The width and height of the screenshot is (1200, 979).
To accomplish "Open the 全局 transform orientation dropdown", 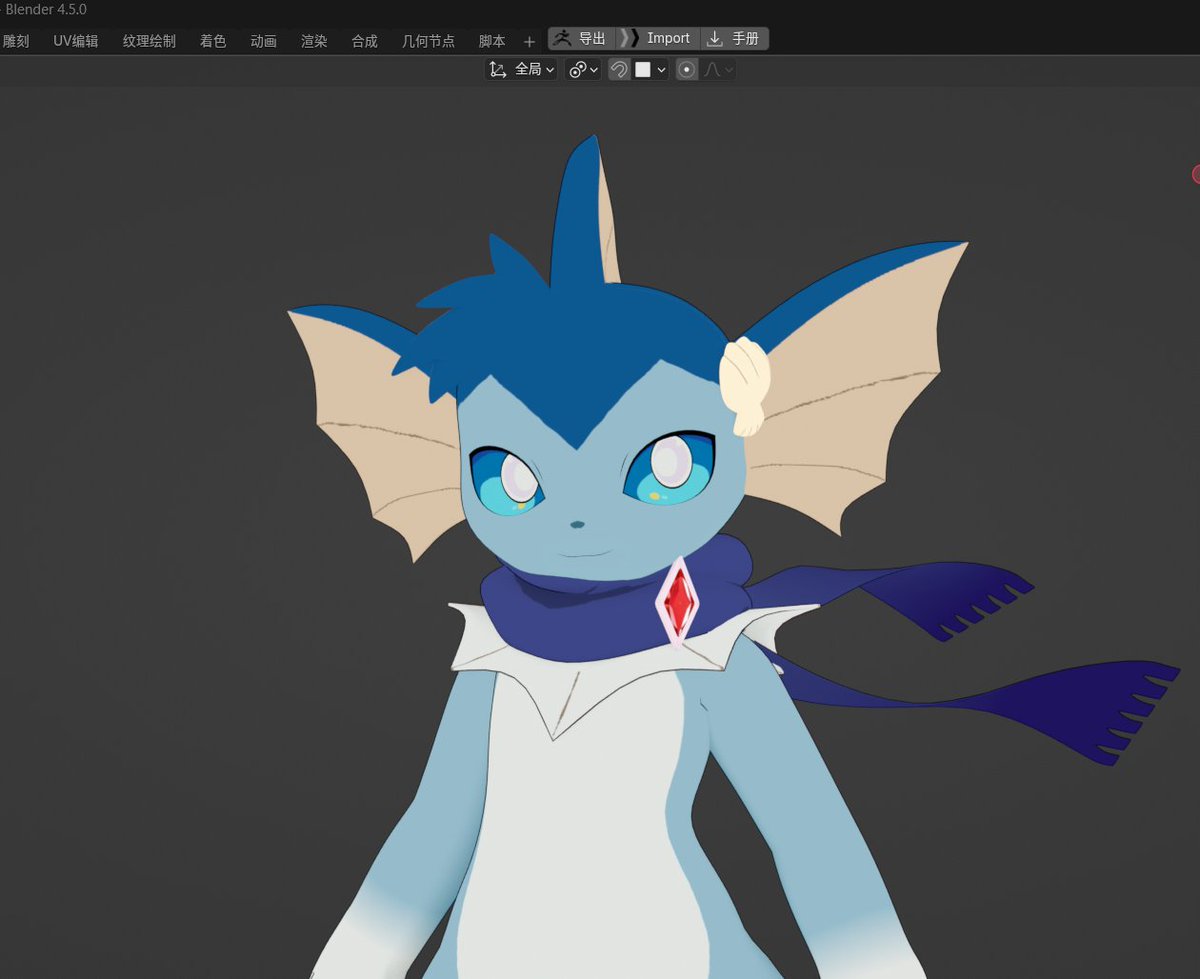I will tap(521, 69).
